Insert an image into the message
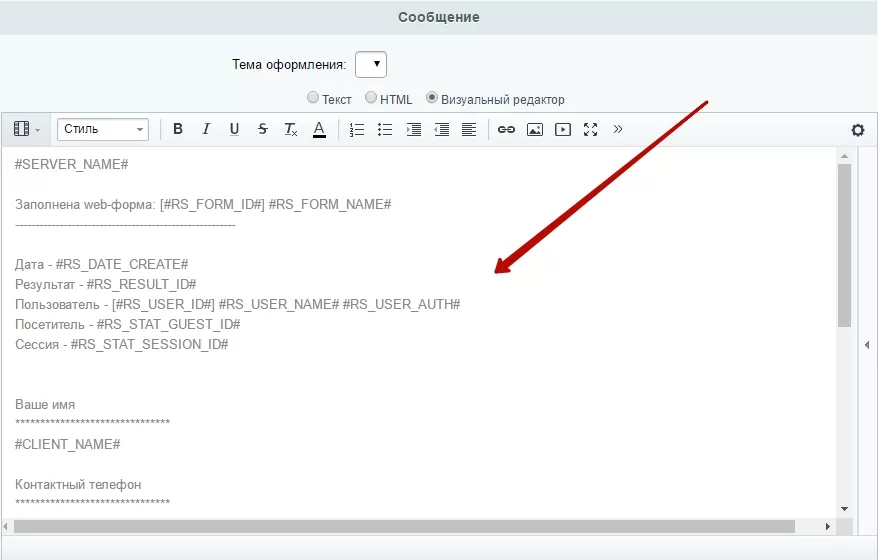 pos(535,129)
